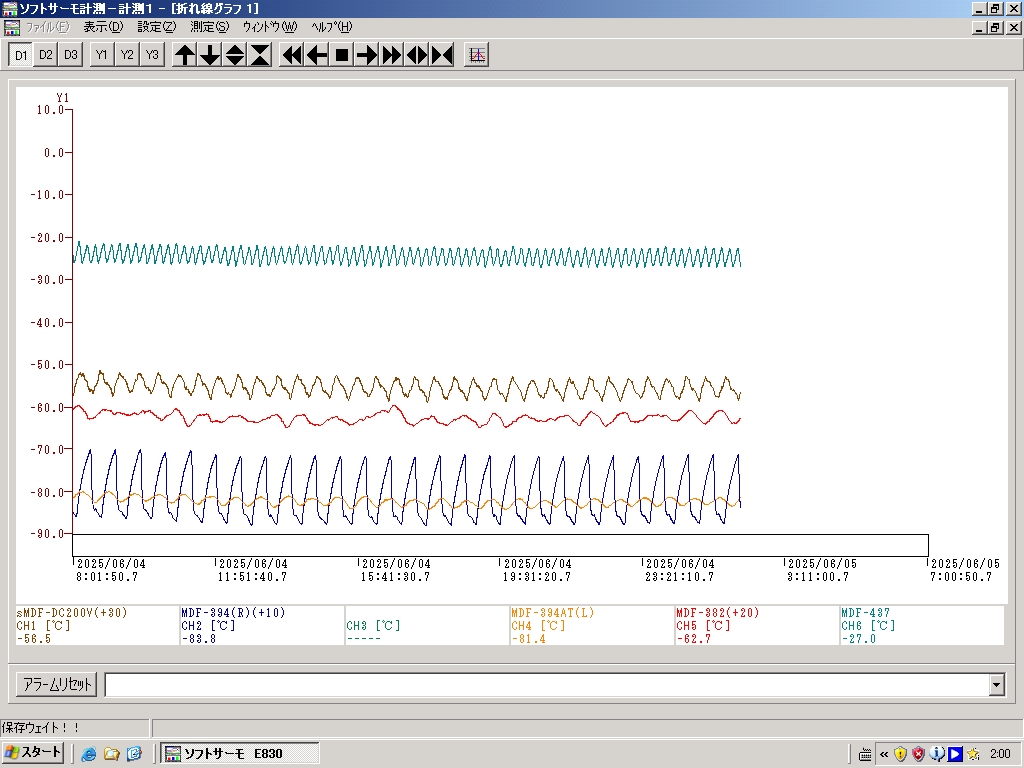Click the up arrow Y-axis shift icon
1024x768 pixels.
[185, 55]
